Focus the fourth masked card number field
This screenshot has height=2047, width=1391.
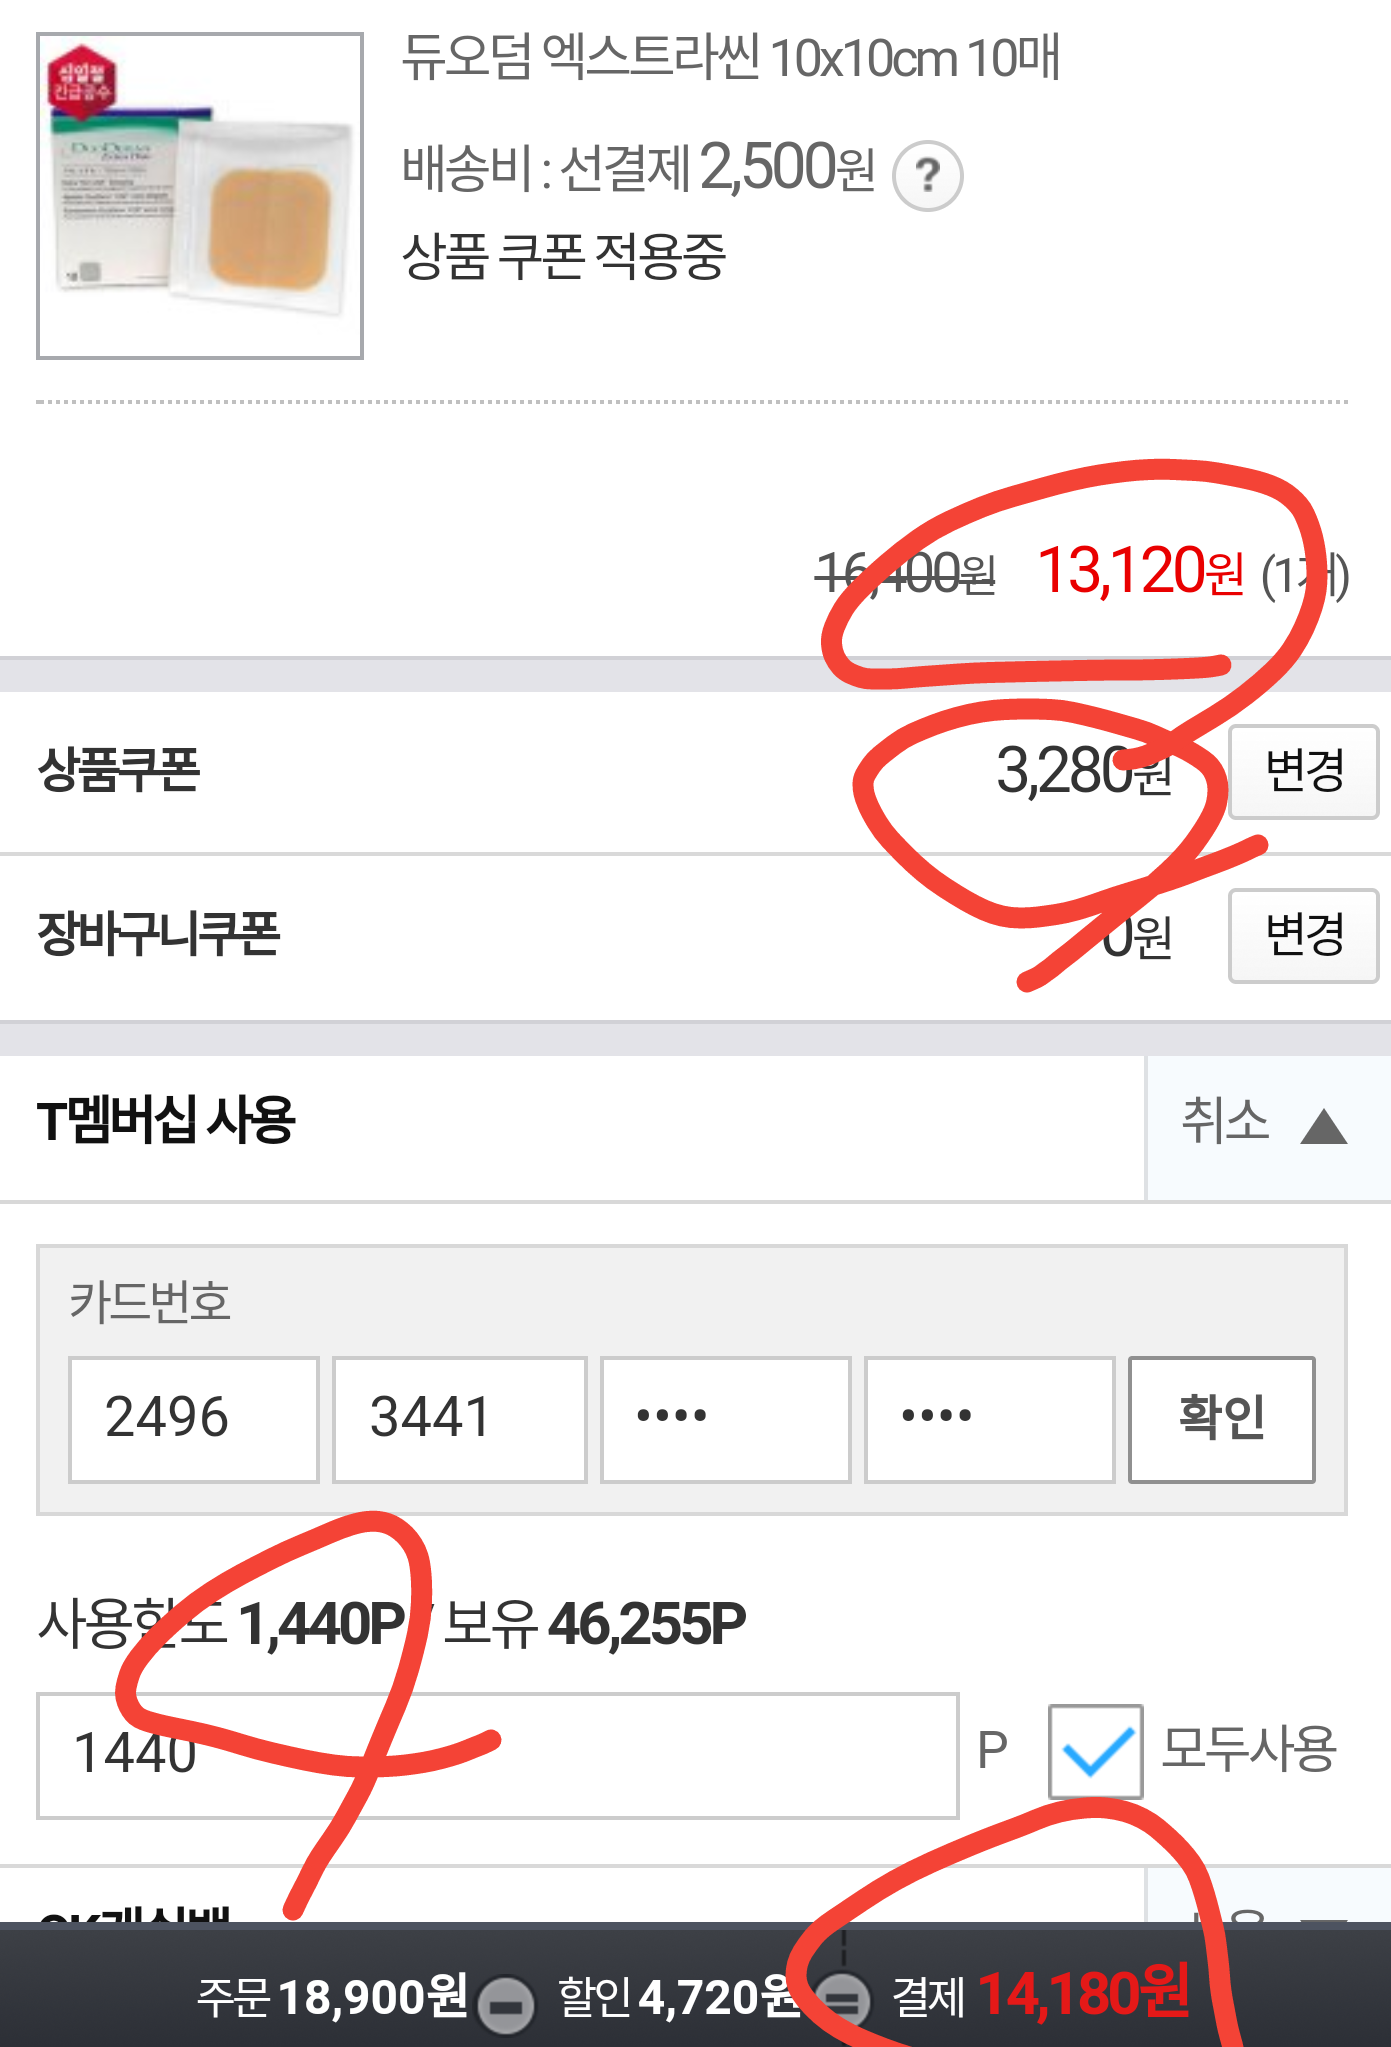tap(989, 1418)
